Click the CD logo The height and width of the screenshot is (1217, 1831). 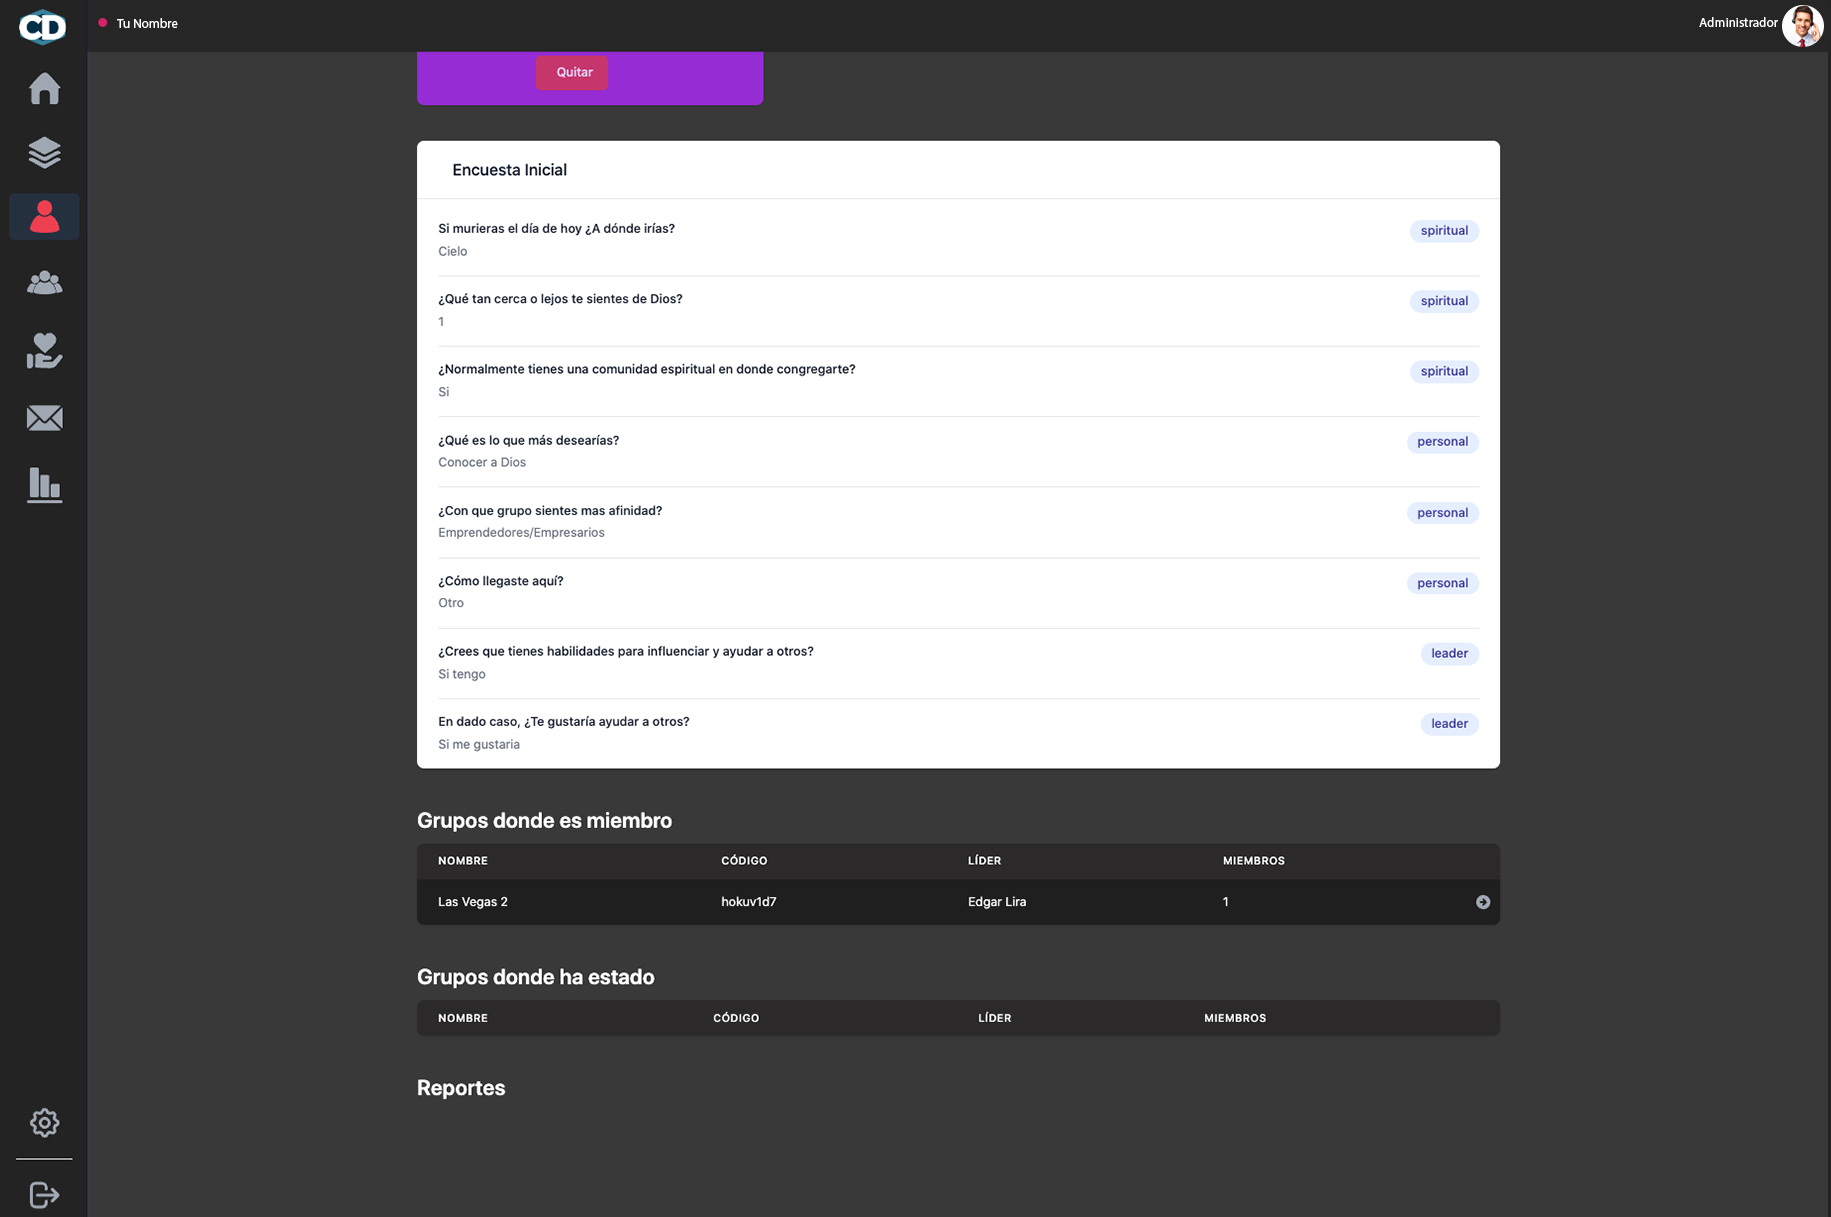click(43, 26)
